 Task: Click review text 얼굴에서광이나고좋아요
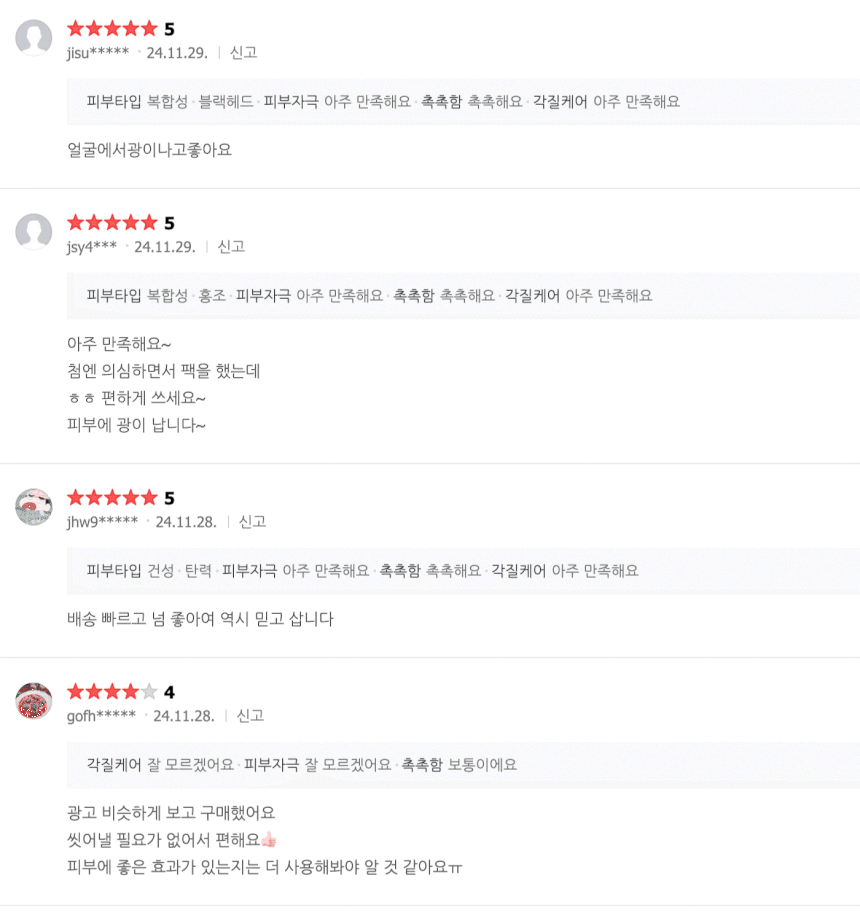(x=149, y=150)
